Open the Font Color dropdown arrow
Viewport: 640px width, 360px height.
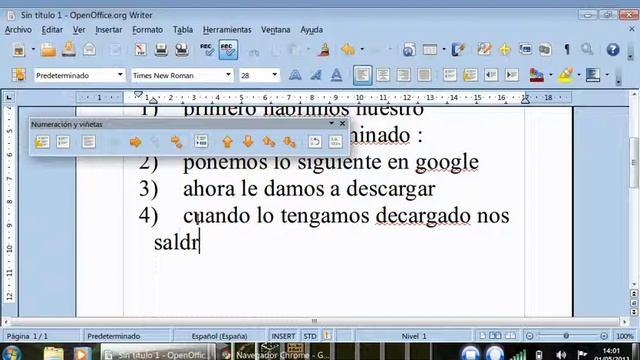tap(551, 75)
